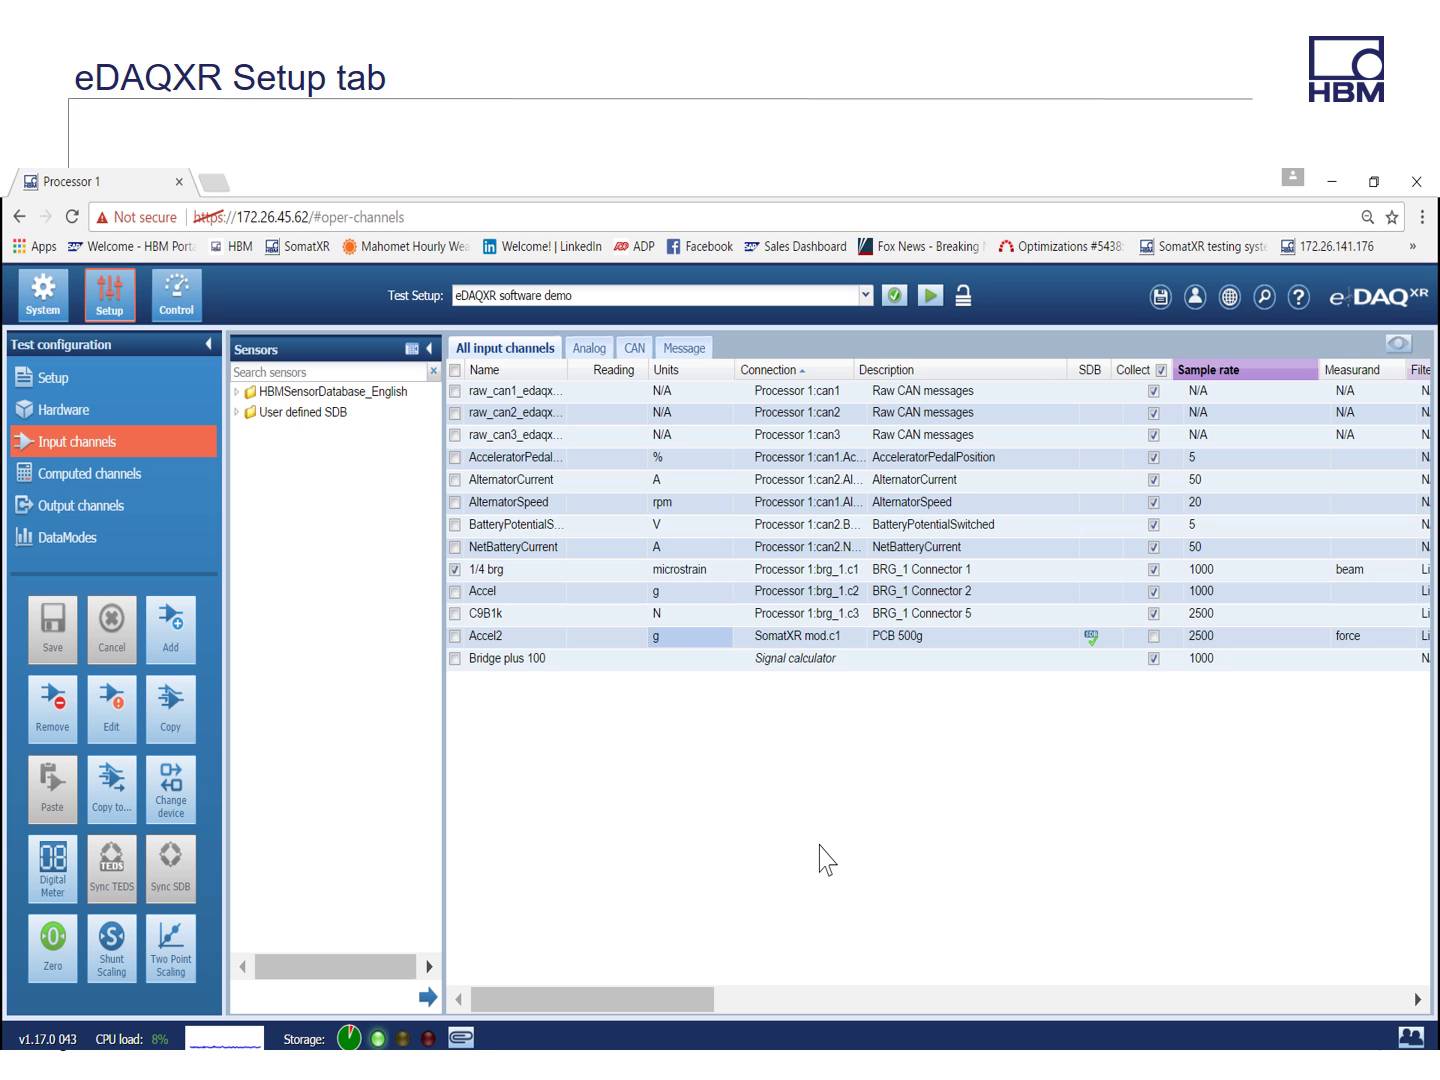Click the disk save icon in header
This screenshot has height=1080, width=1440.
coord(1160,297)
